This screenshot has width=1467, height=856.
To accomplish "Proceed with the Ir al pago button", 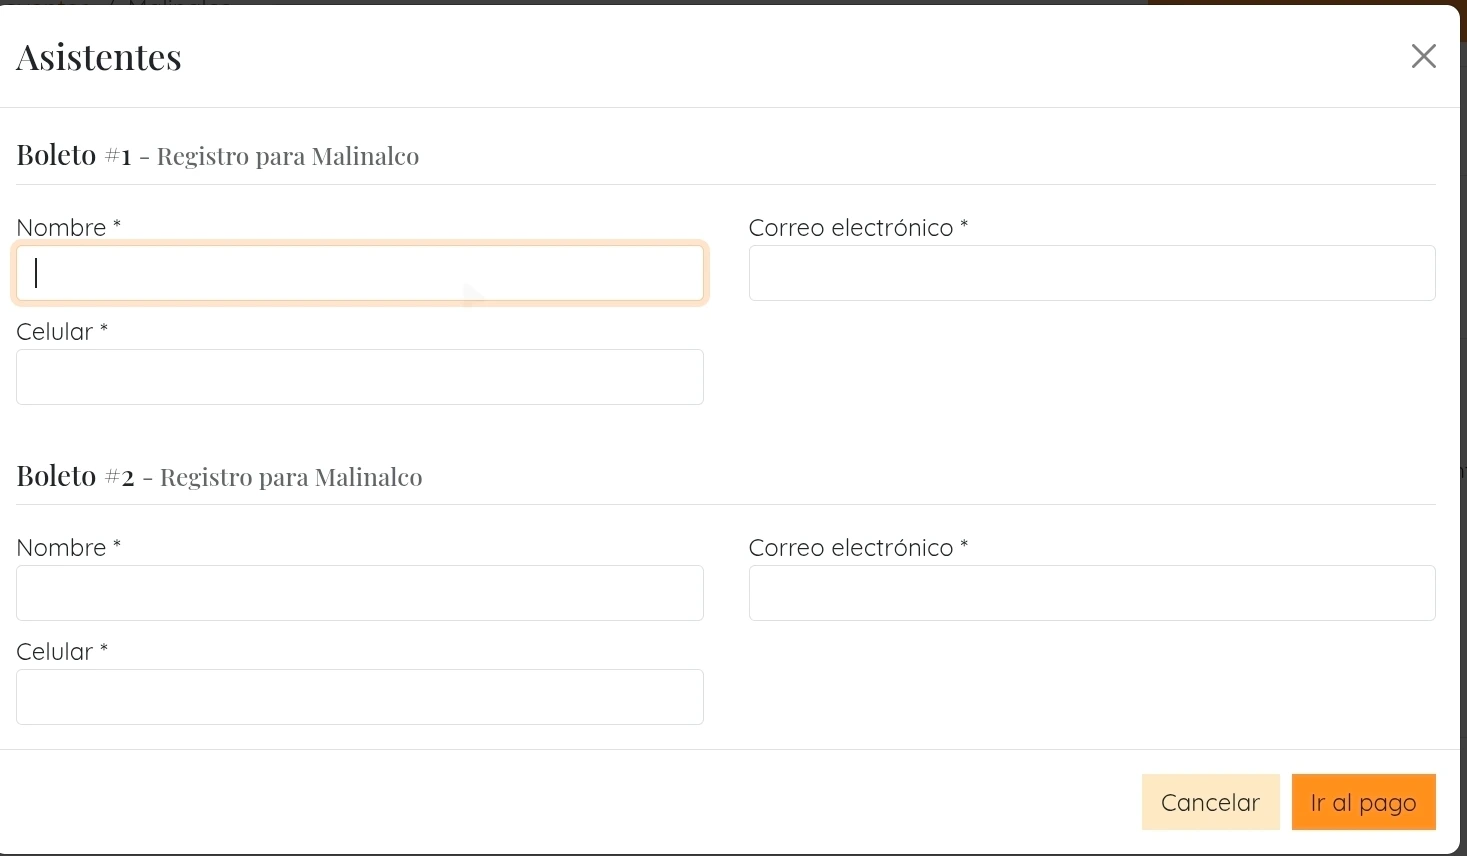I will (x=1363, y=802).
